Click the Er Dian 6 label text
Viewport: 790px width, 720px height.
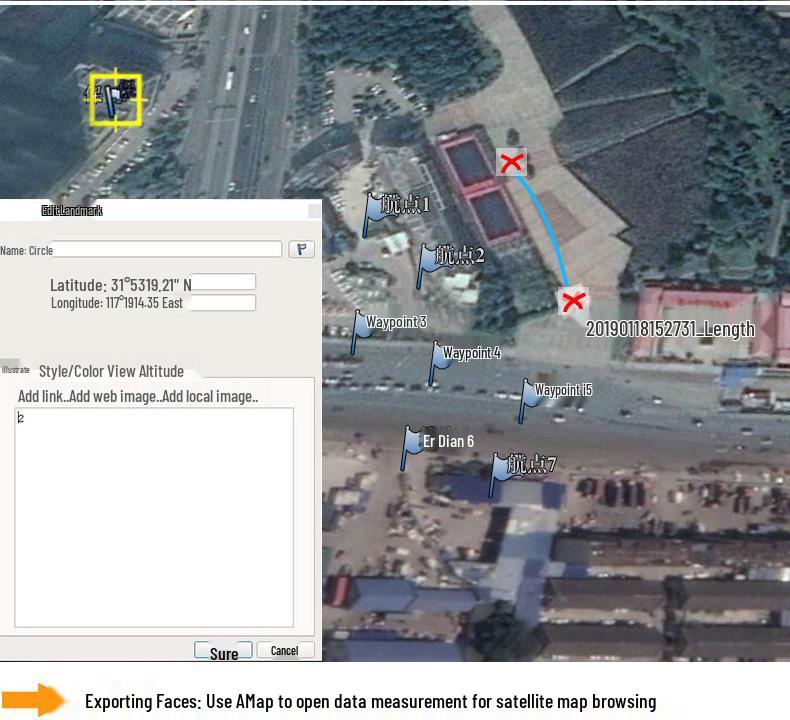tap(448, 441)
